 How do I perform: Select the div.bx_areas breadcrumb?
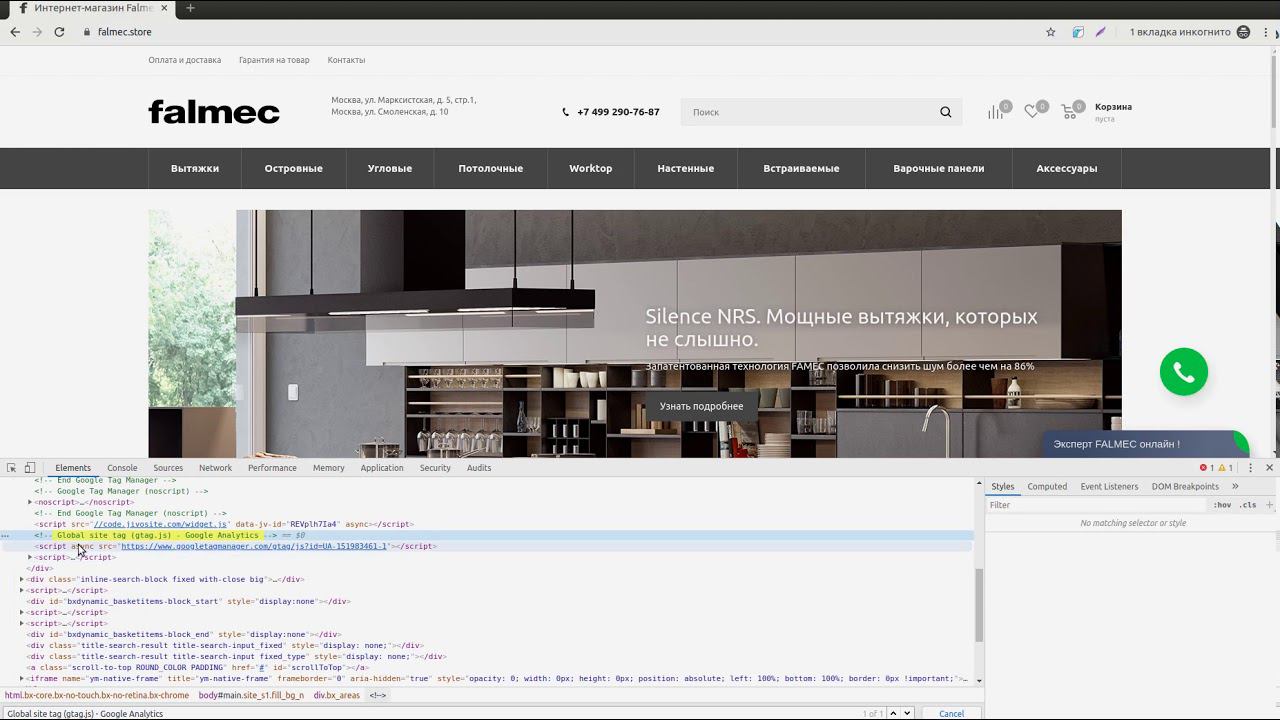(336, 696)
